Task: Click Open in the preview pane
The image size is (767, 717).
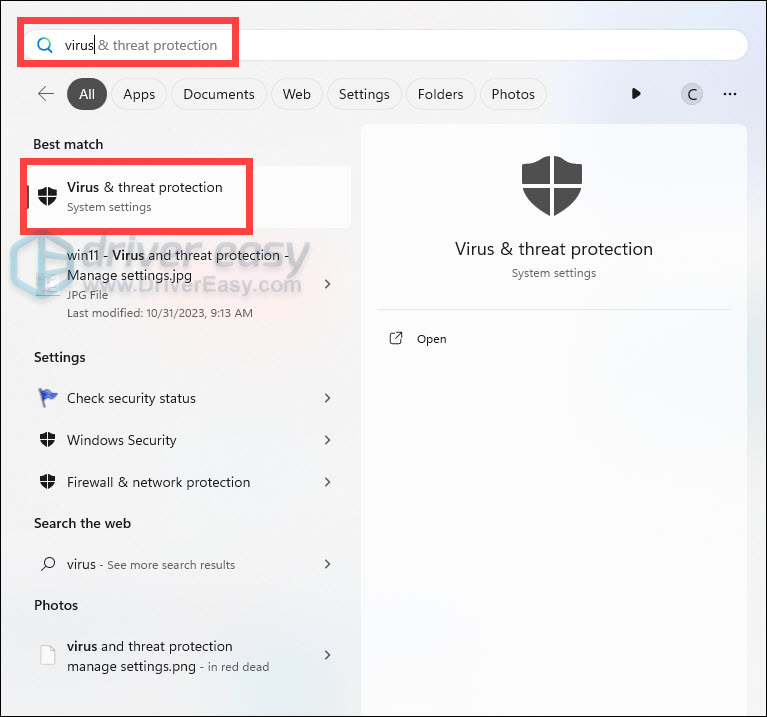Action: [431, 339]
